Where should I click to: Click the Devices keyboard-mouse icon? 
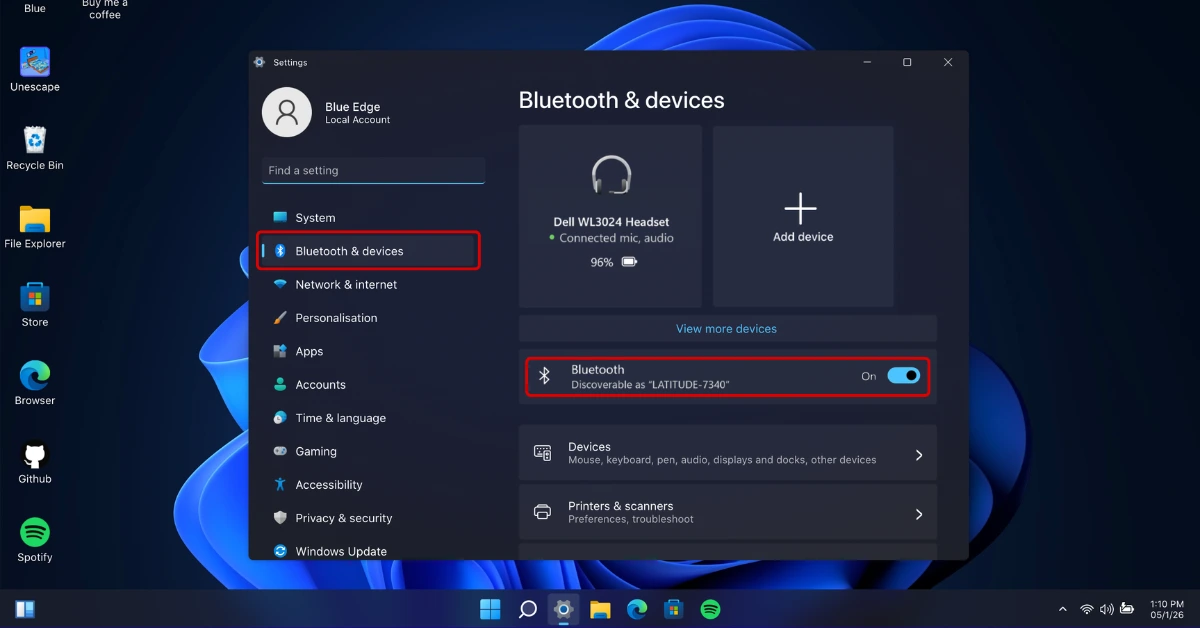[x=543, y=453]
